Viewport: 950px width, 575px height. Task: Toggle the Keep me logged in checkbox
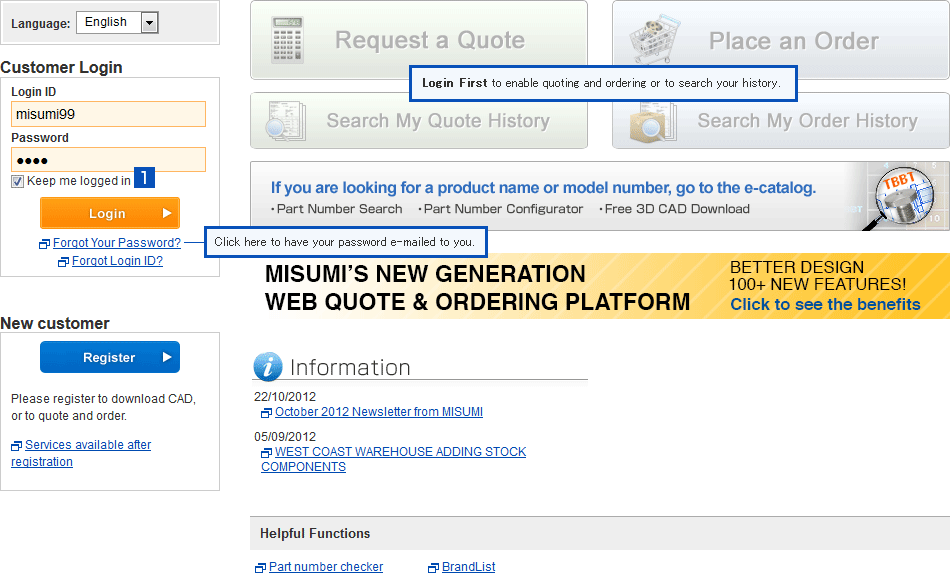point(18,181)
